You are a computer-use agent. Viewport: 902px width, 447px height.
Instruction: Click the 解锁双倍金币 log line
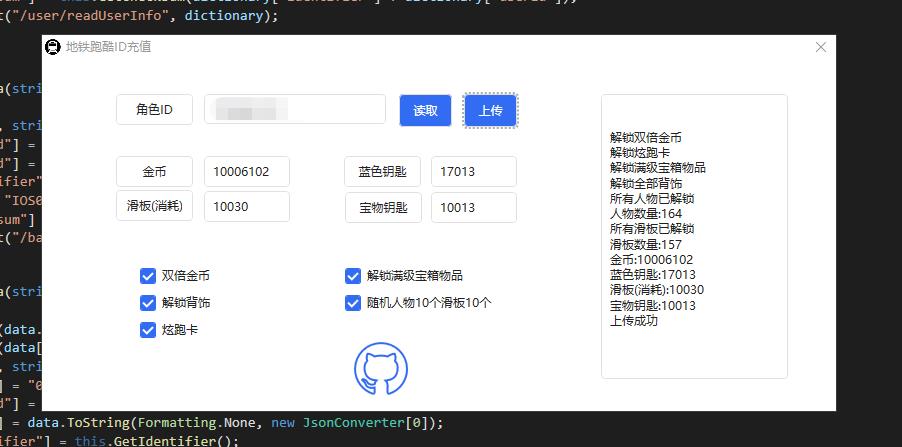(x=646, y=137)
